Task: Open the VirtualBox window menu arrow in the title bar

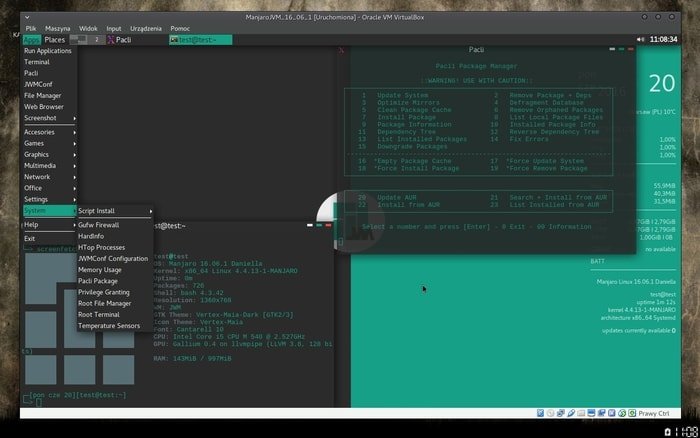Action: point(27,17)
